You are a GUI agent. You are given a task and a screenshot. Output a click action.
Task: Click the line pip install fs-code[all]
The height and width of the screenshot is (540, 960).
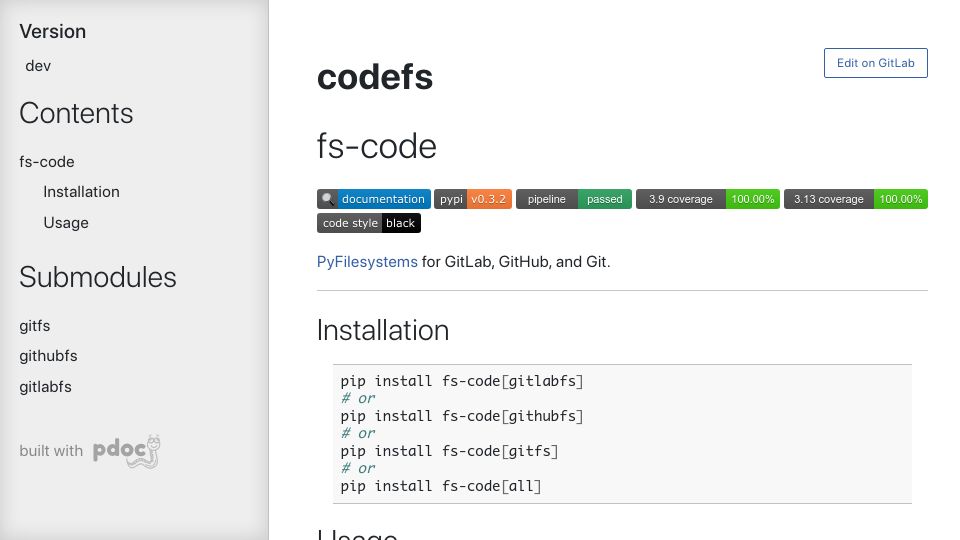[x=441, y=486]
